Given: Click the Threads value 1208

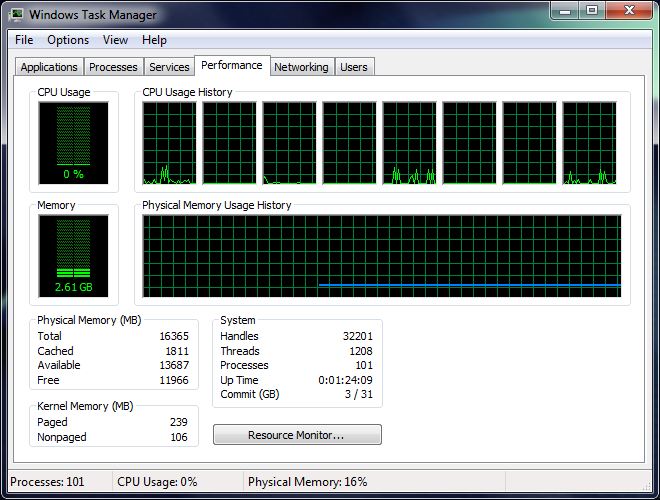Looking at the screenshot, I should [x=361, y=351].
